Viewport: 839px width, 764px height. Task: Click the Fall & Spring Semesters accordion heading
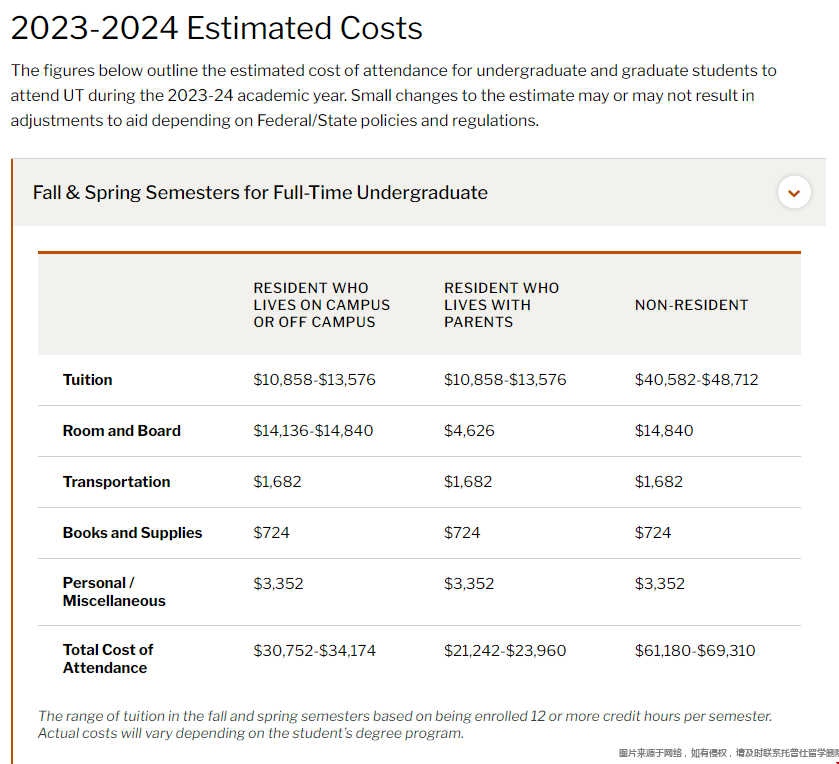(260, 192)
